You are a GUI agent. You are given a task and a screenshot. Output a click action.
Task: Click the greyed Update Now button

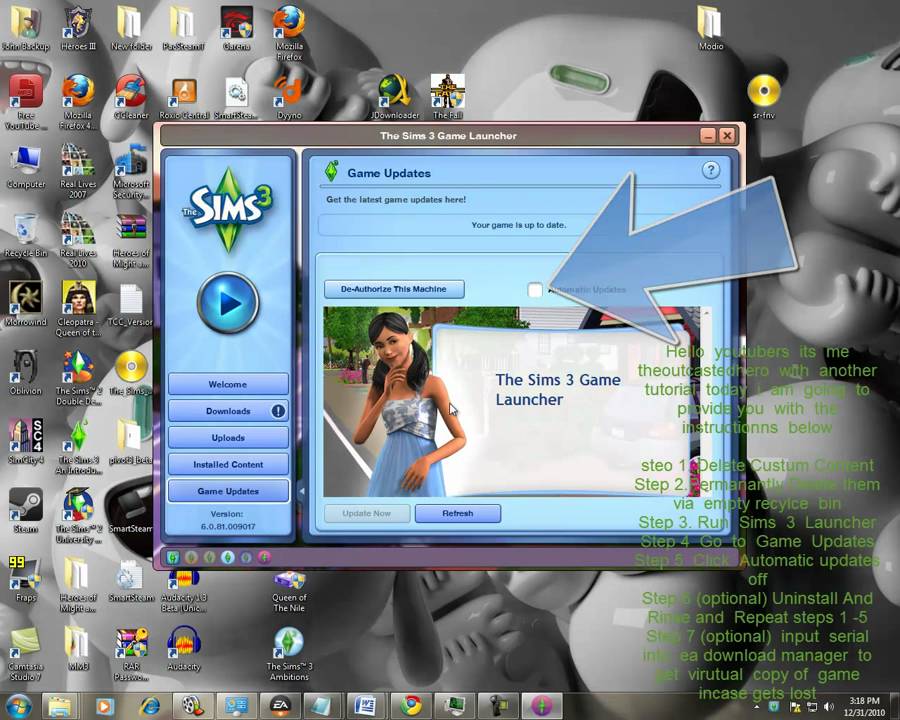[367, 513]
